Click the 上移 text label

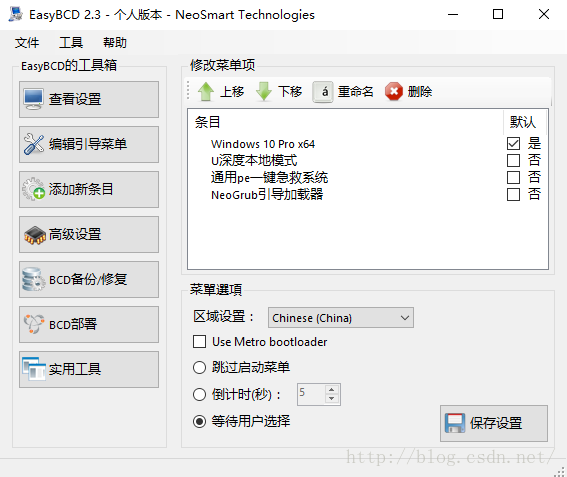point(232,91)
